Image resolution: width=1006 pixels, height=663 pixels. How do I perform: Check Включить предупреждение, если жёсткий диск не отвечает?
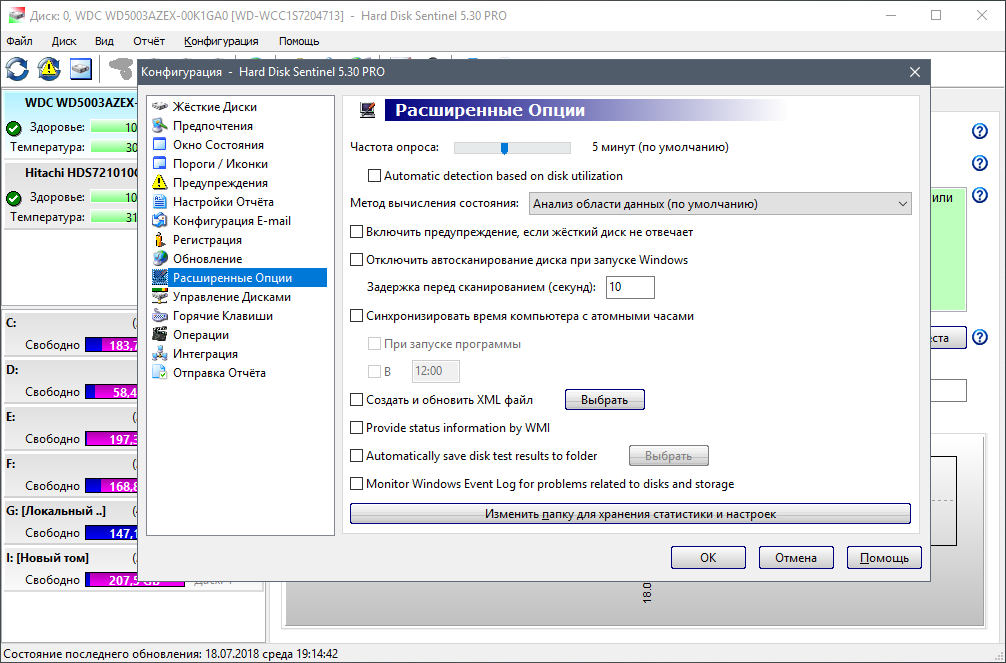(356, 232)
